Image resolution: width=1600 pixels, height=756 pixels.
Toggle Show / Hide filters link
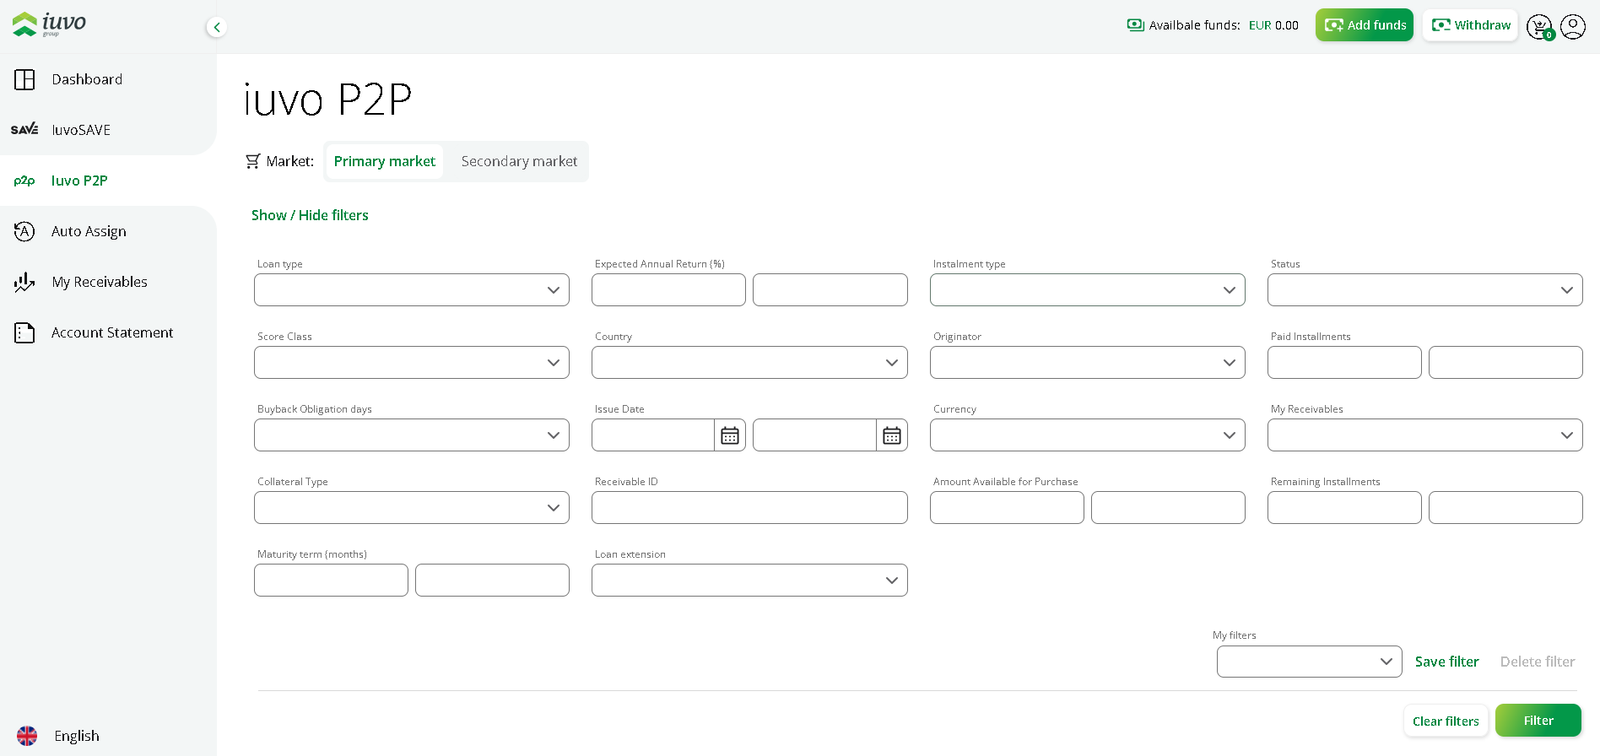(310, 215)
